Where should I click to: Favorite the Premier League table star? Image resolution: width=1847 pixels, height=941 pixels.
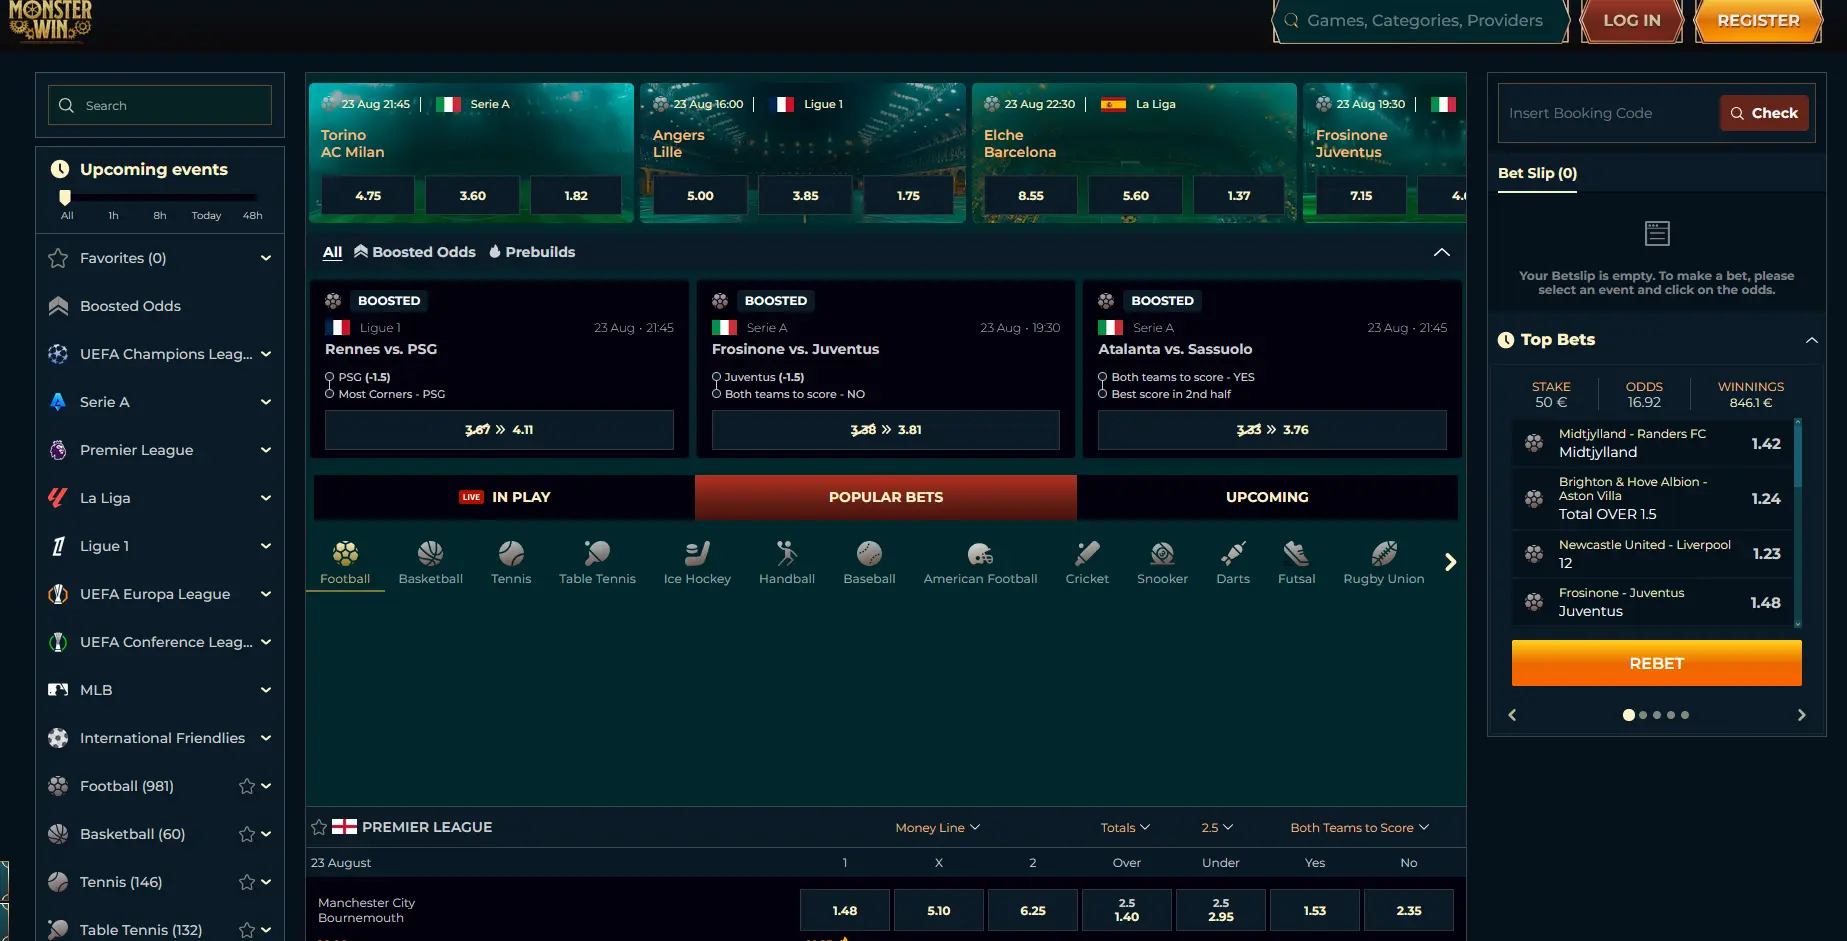coord(319,827)
